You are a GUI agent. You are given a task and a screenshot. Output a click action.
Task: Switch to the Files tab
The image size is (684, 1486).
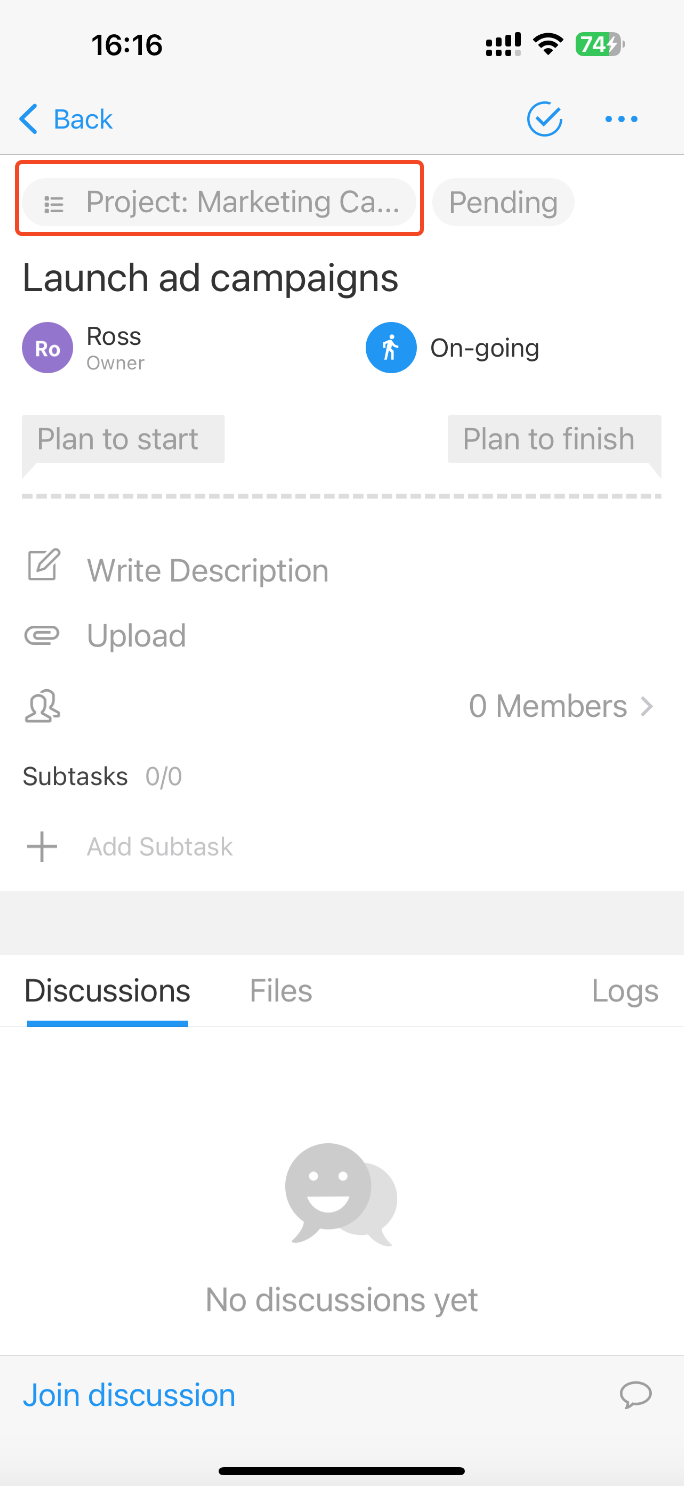click(281, 991)
